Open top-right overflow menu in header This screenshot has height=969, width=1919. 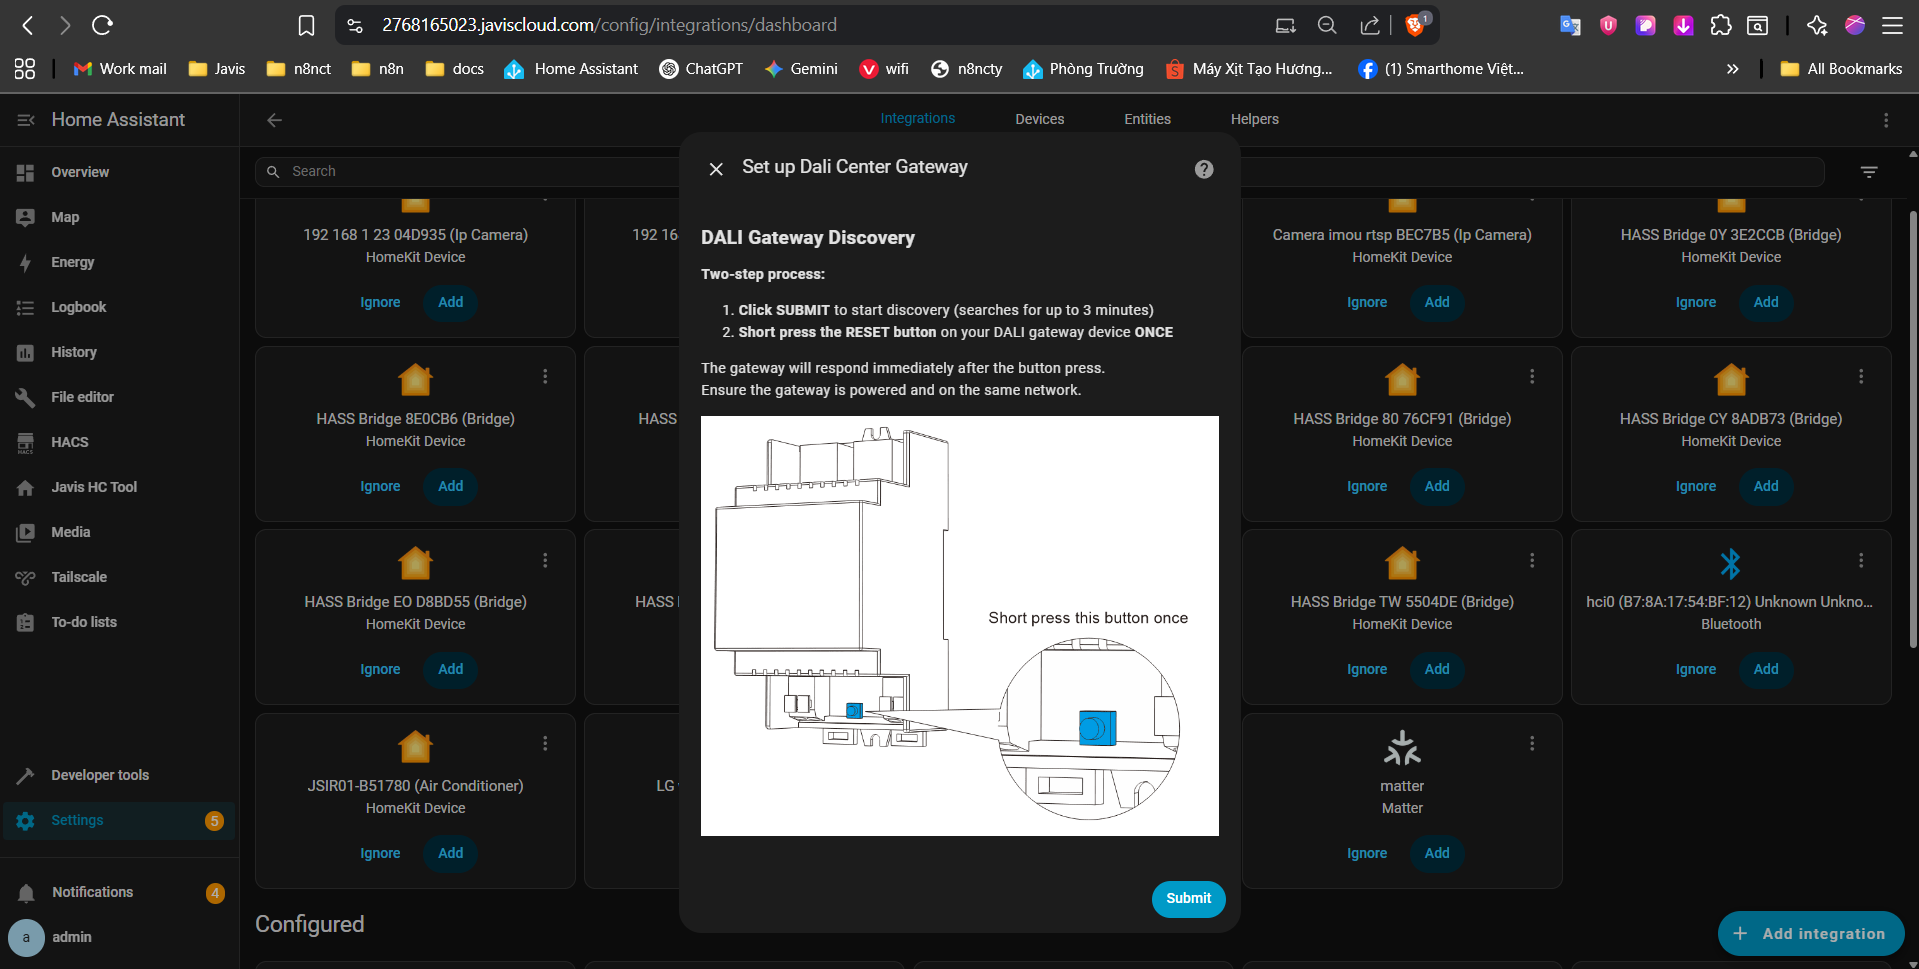(x=1886, y=120)
